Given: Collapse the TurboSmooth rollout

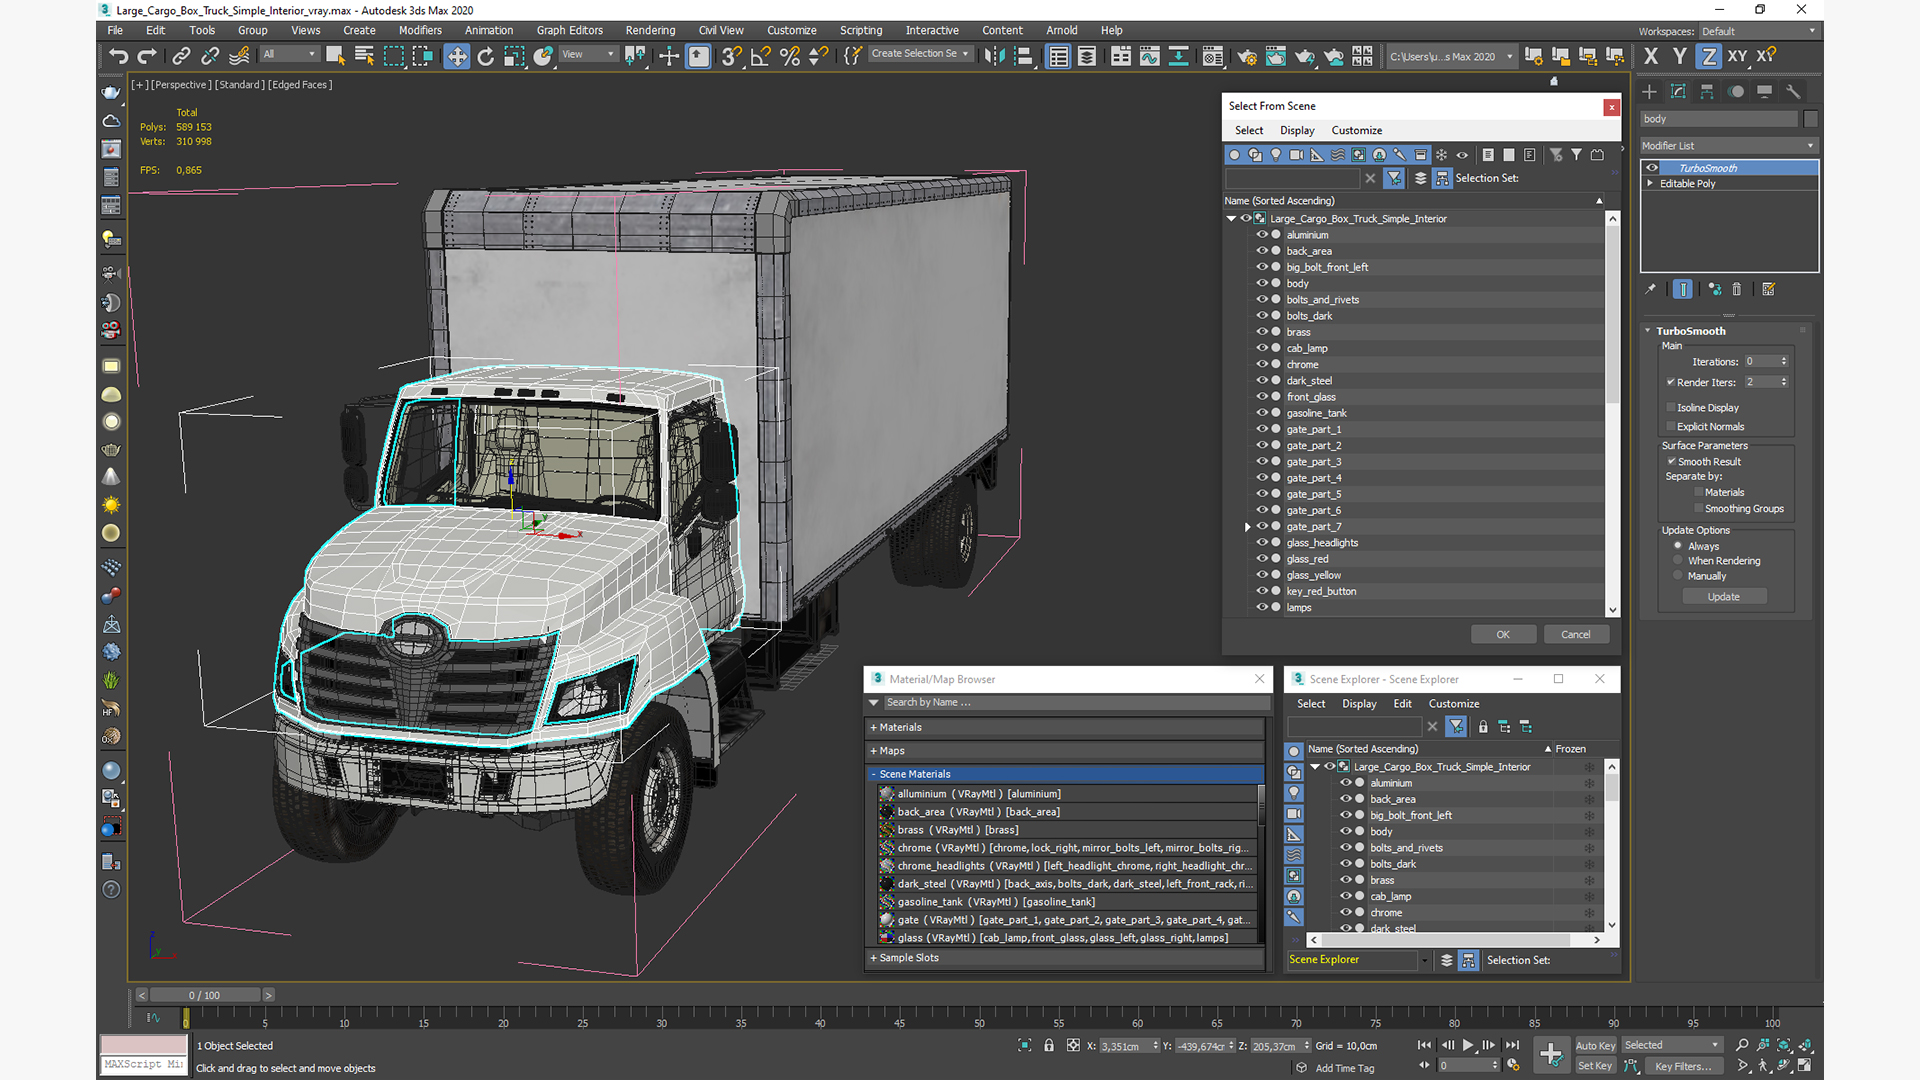Looking at the screenshot, I should (x=1648, y=330).
